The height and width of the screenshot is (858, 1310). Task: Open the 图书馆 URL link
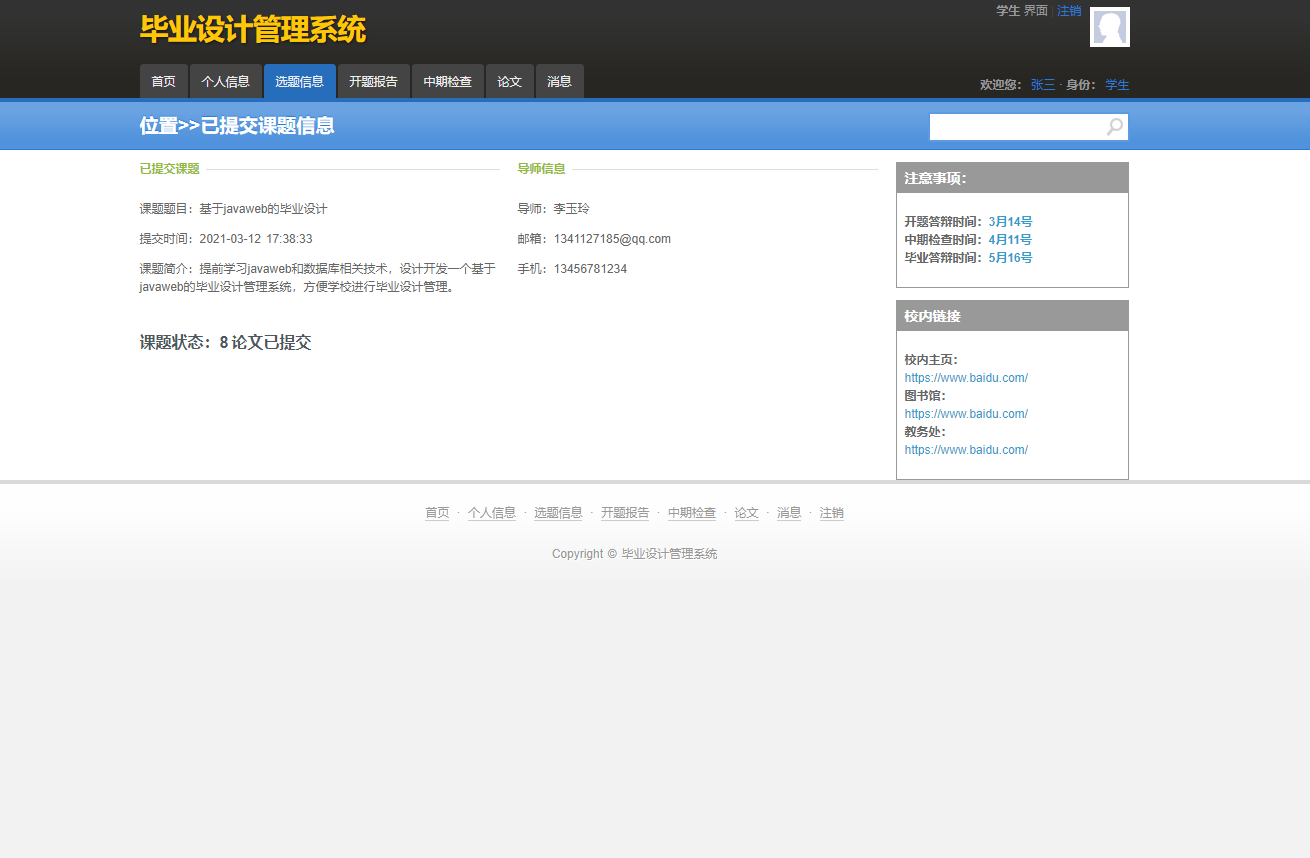[966, 414]
